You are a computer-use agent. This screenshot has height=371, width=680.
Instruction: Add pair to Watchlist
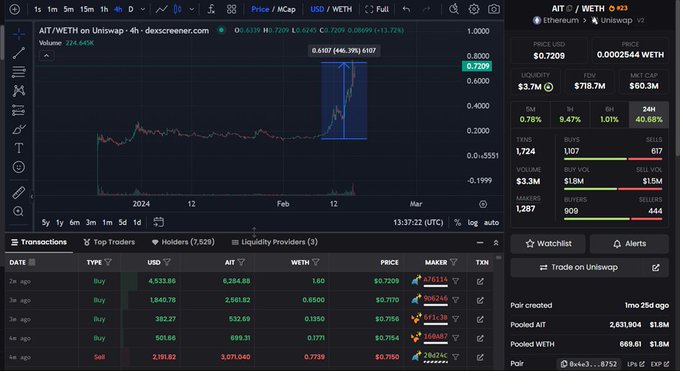click(x=548, y=244)
